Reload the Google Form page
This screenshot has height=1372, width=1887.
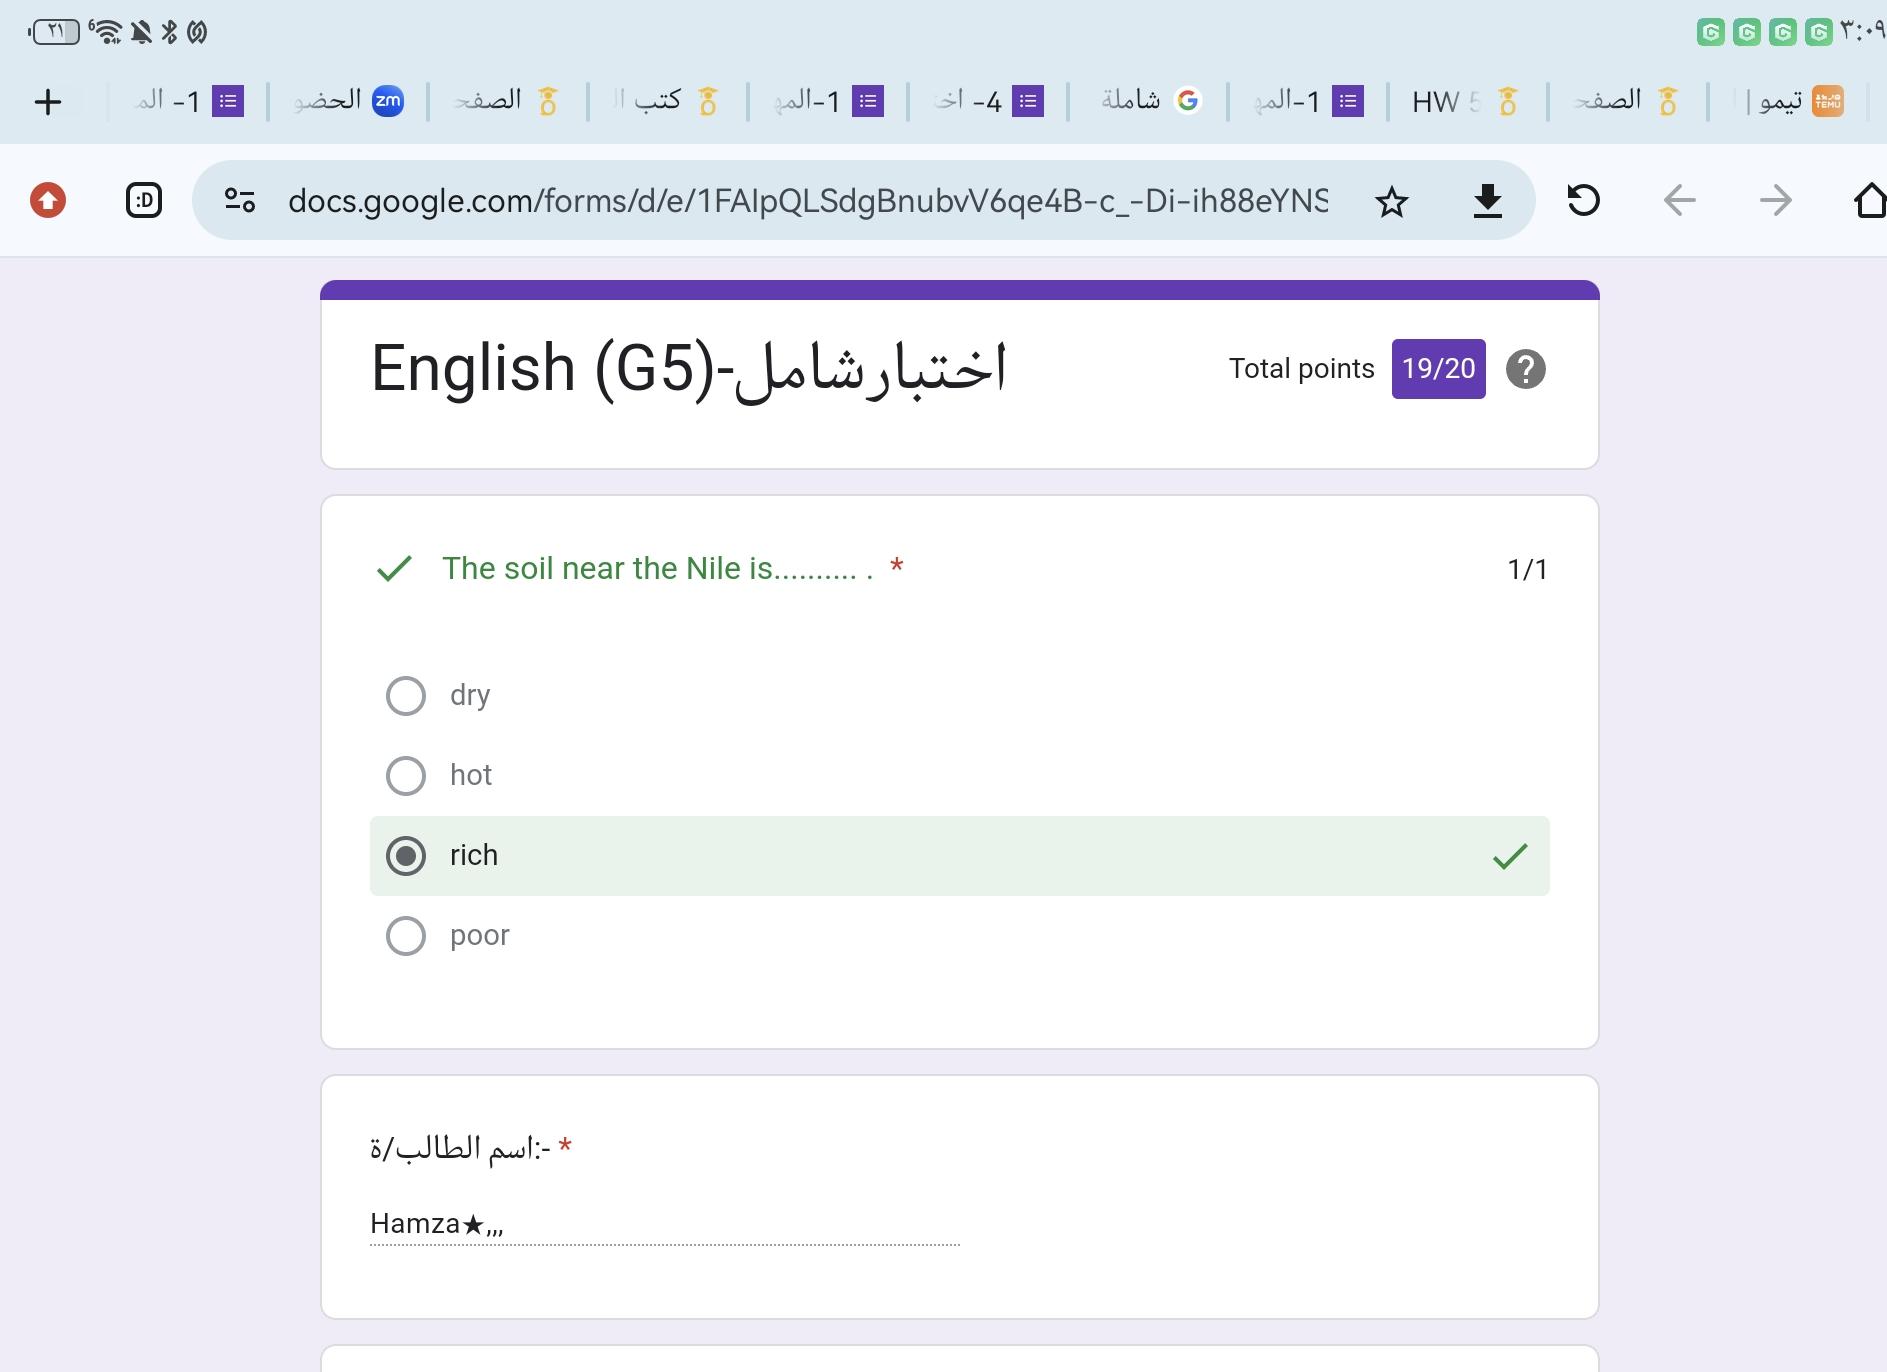tap(1583, 201)
